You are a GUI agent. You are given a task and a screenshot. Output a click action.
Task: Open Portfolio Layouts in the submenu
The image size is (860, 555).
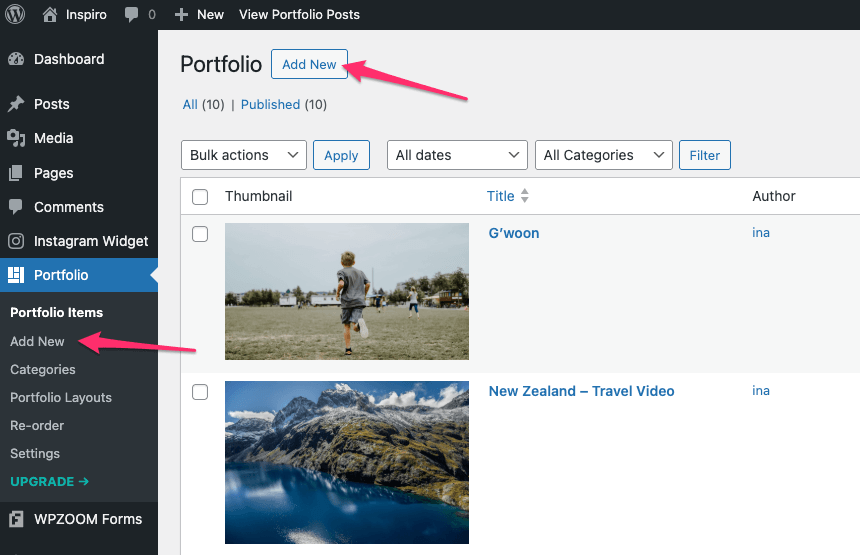tap(61, 397)
